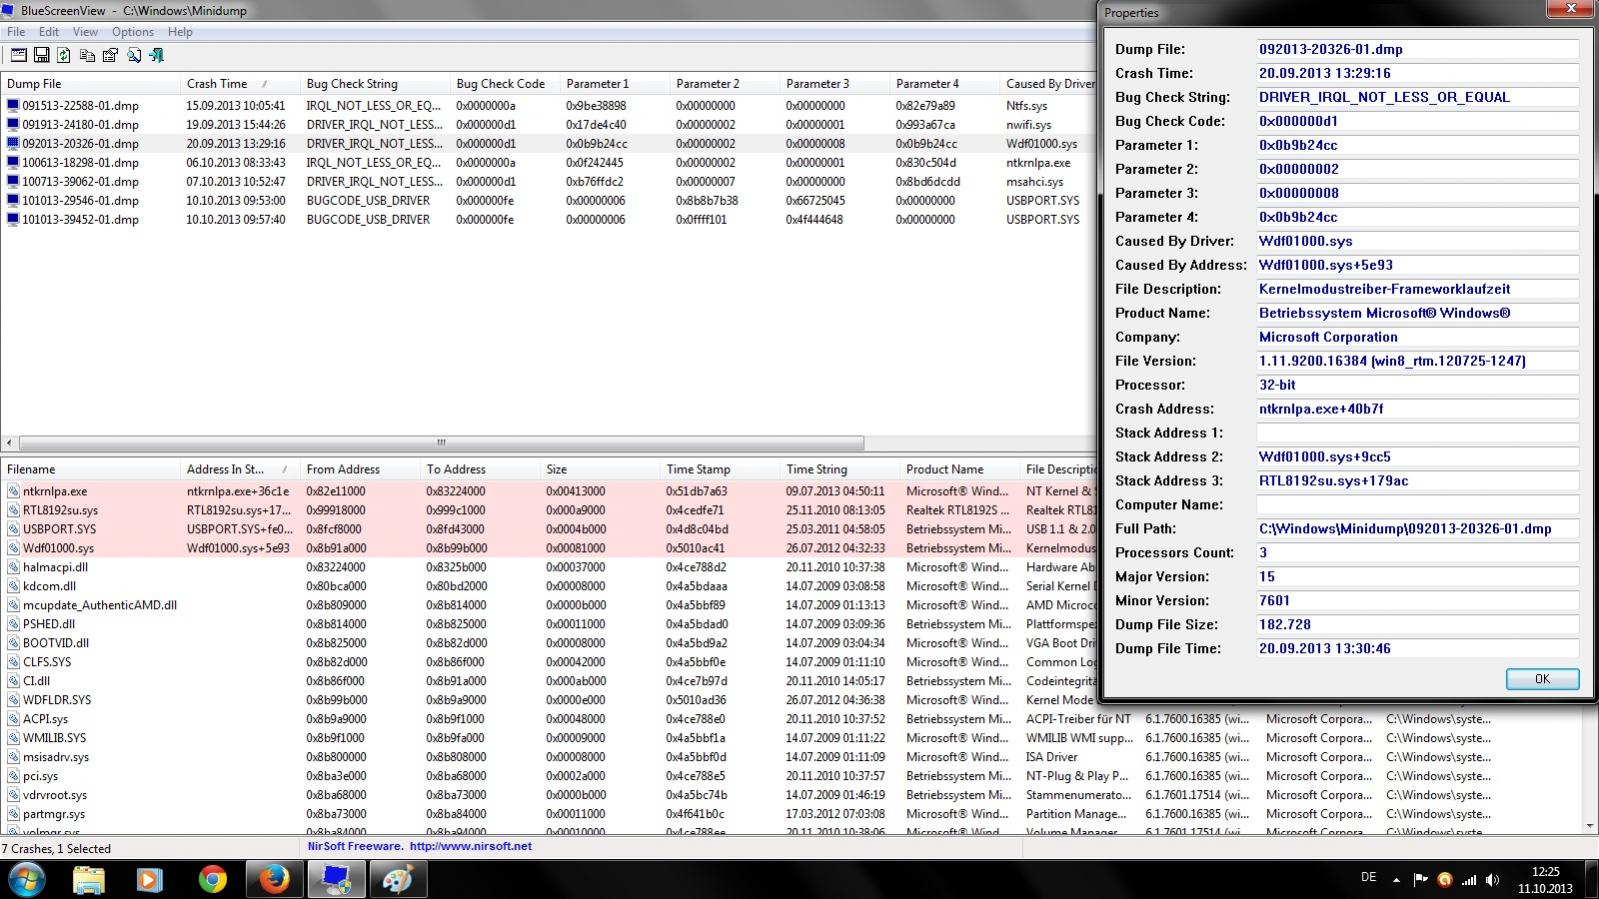The image size is (1599, 899).
Task: Select the 092013-20326-01.dmp row
Action: (x=548, y=143)
